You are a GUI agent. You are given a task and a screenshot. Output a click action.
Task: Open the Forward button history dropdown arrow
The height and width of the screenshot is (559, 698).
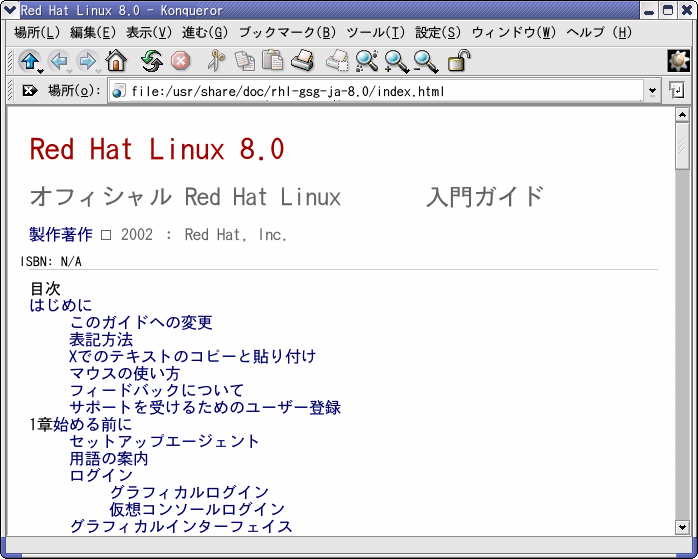[98, 72]
